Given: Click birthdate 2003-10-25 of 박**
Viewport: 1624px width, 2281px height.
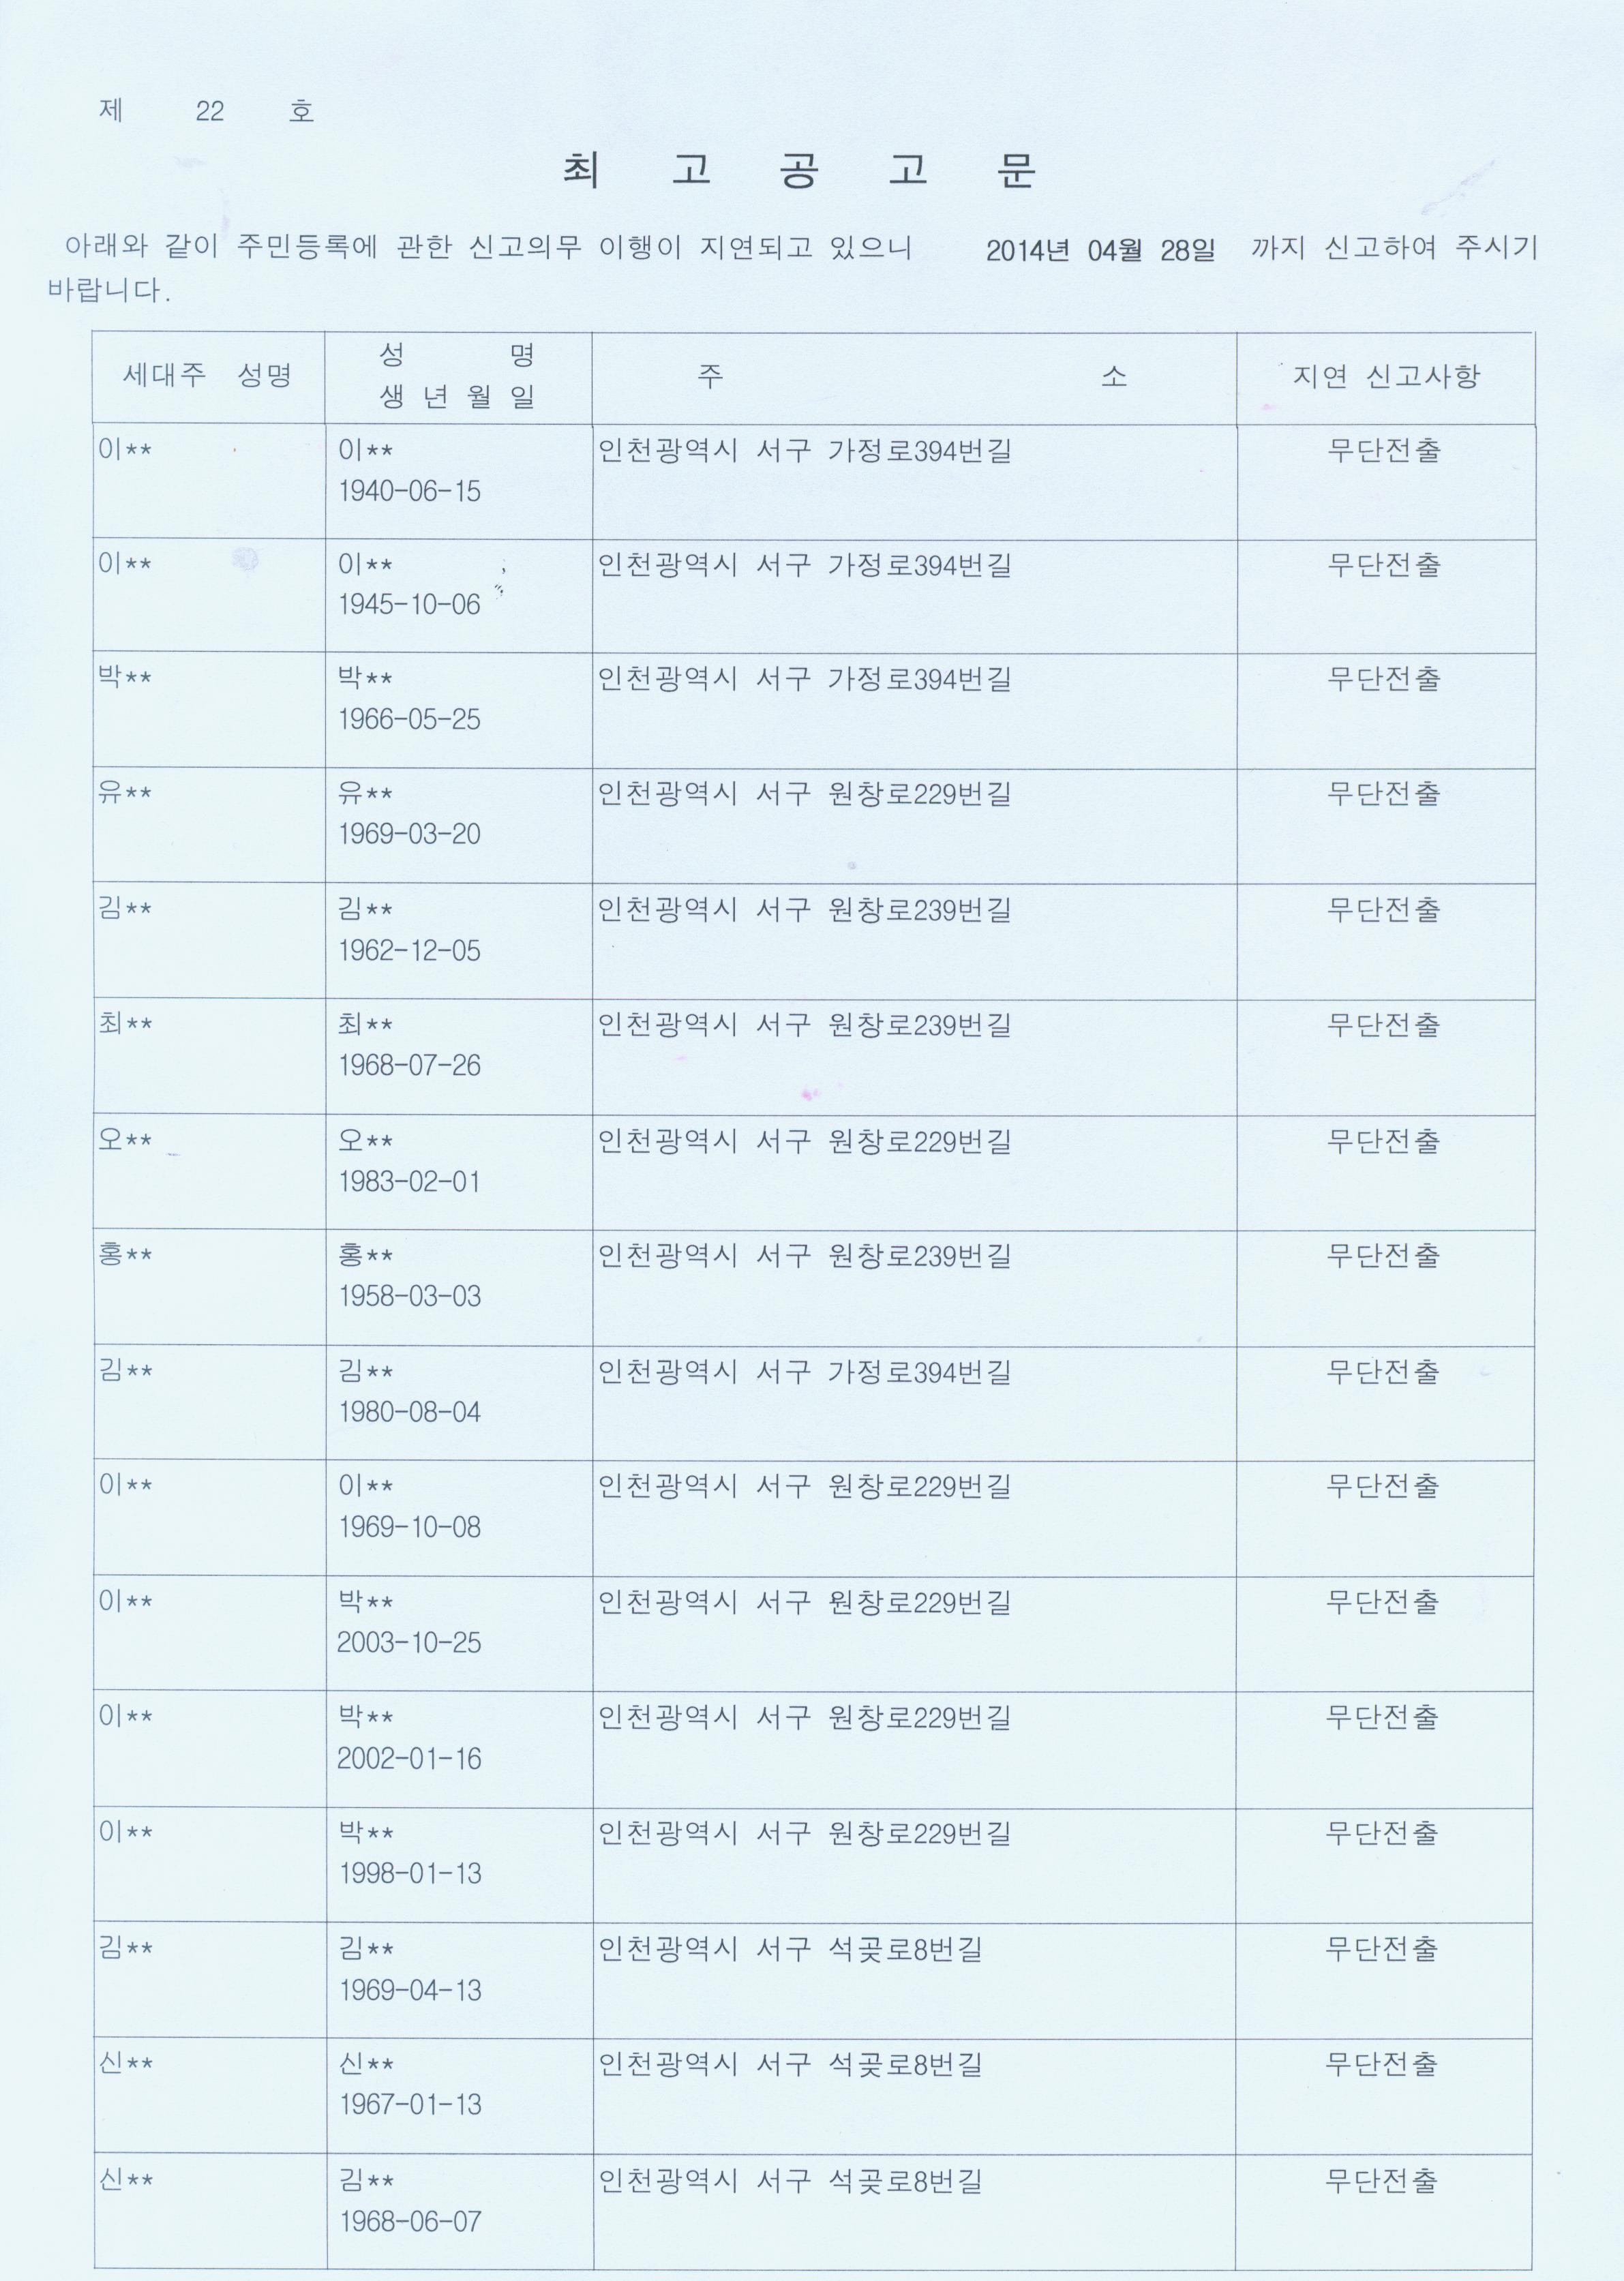Looking at the screenshot, I should (x=409, y=1642).
